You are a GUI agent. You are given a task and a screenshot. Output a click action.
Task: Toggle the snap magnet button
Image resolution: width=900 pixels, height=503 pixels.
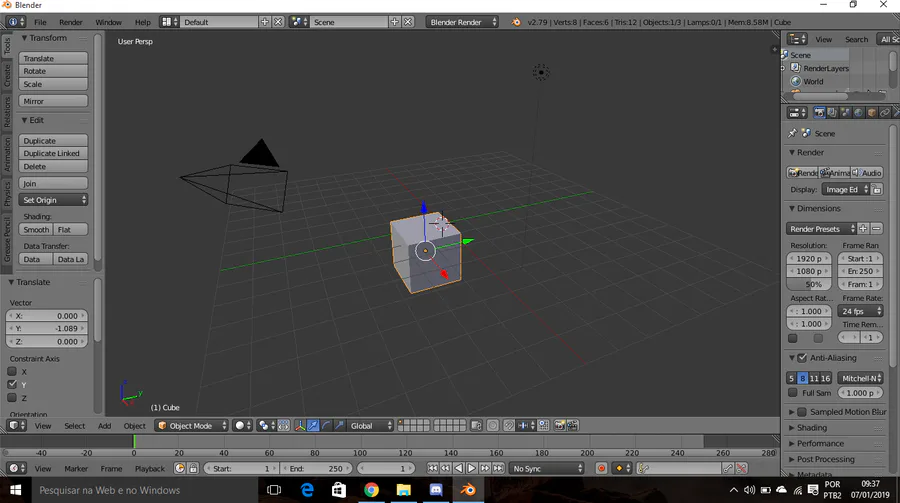(509, 425)
